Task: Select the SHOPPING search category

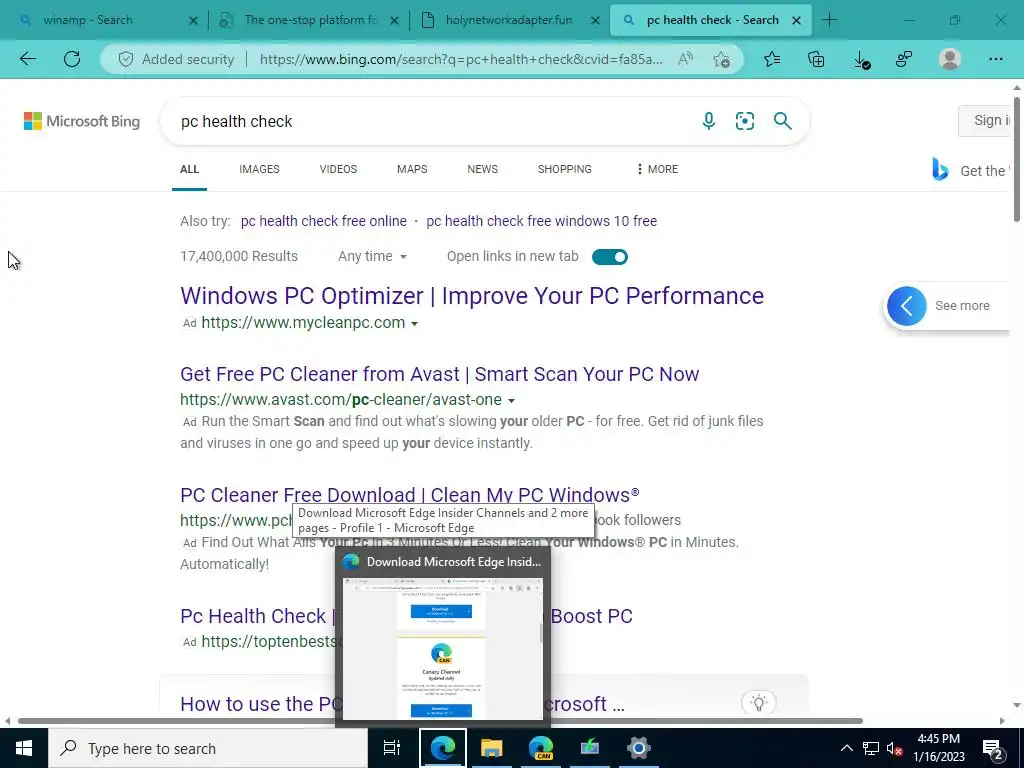Action: click(x=565, y=169)
